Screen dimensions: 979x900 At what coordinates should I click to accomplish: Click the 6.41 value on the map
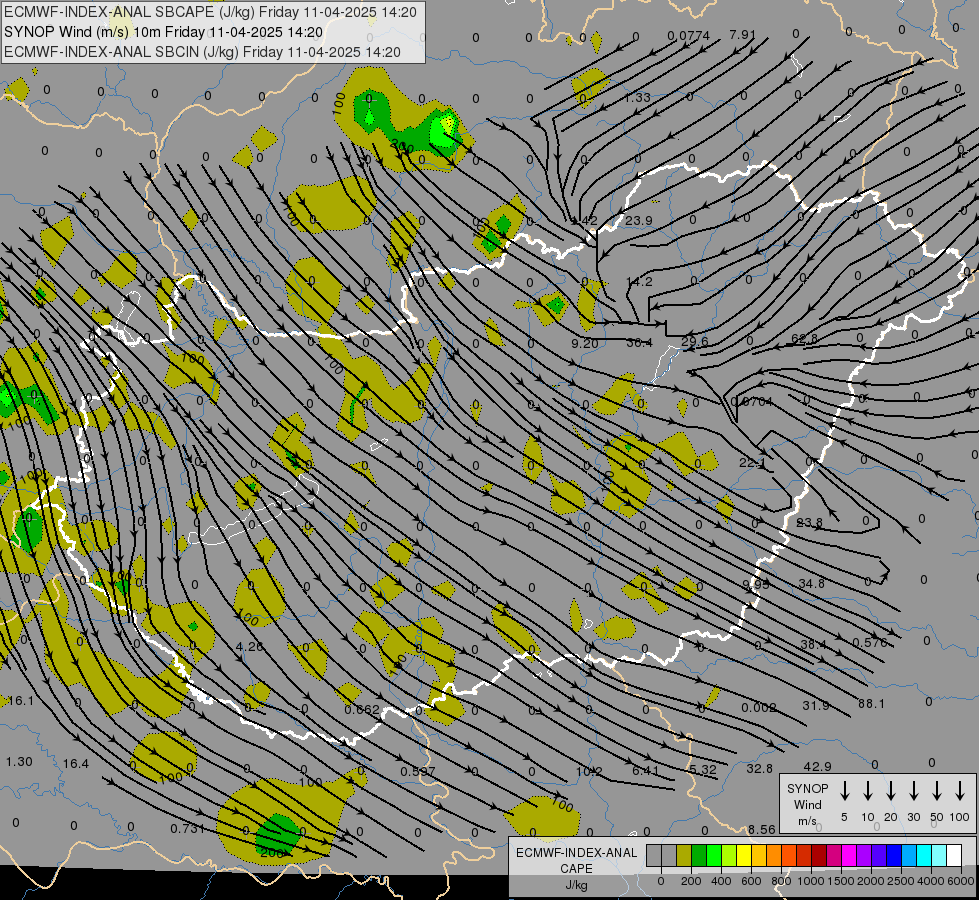(x=646, y=771)
